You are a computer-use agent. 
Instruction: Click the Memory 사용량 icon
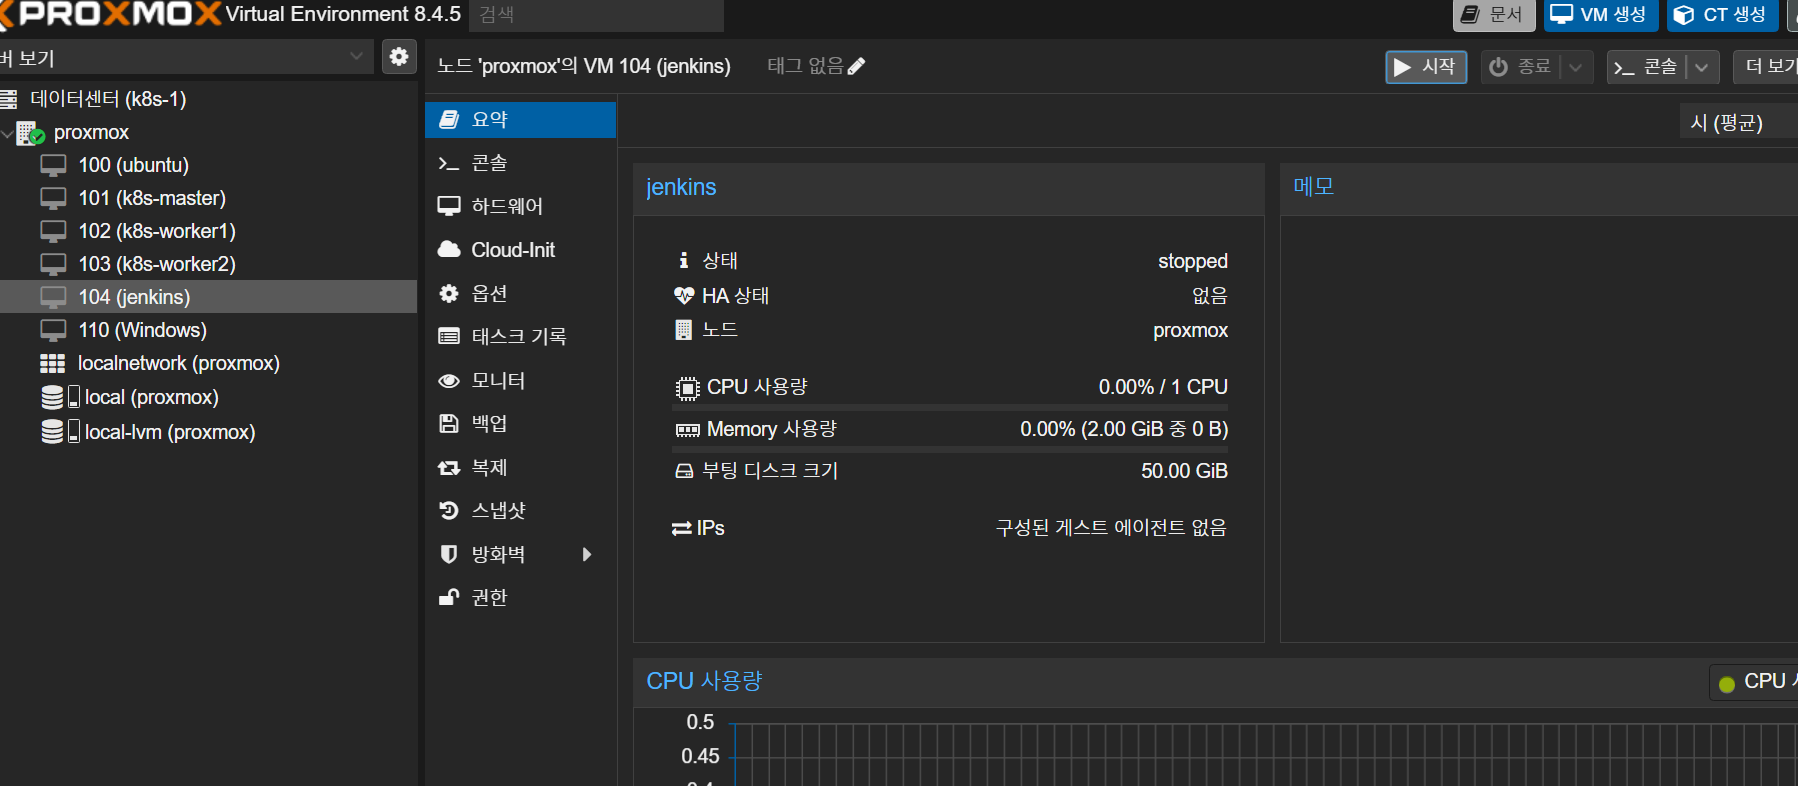[687, 430]
